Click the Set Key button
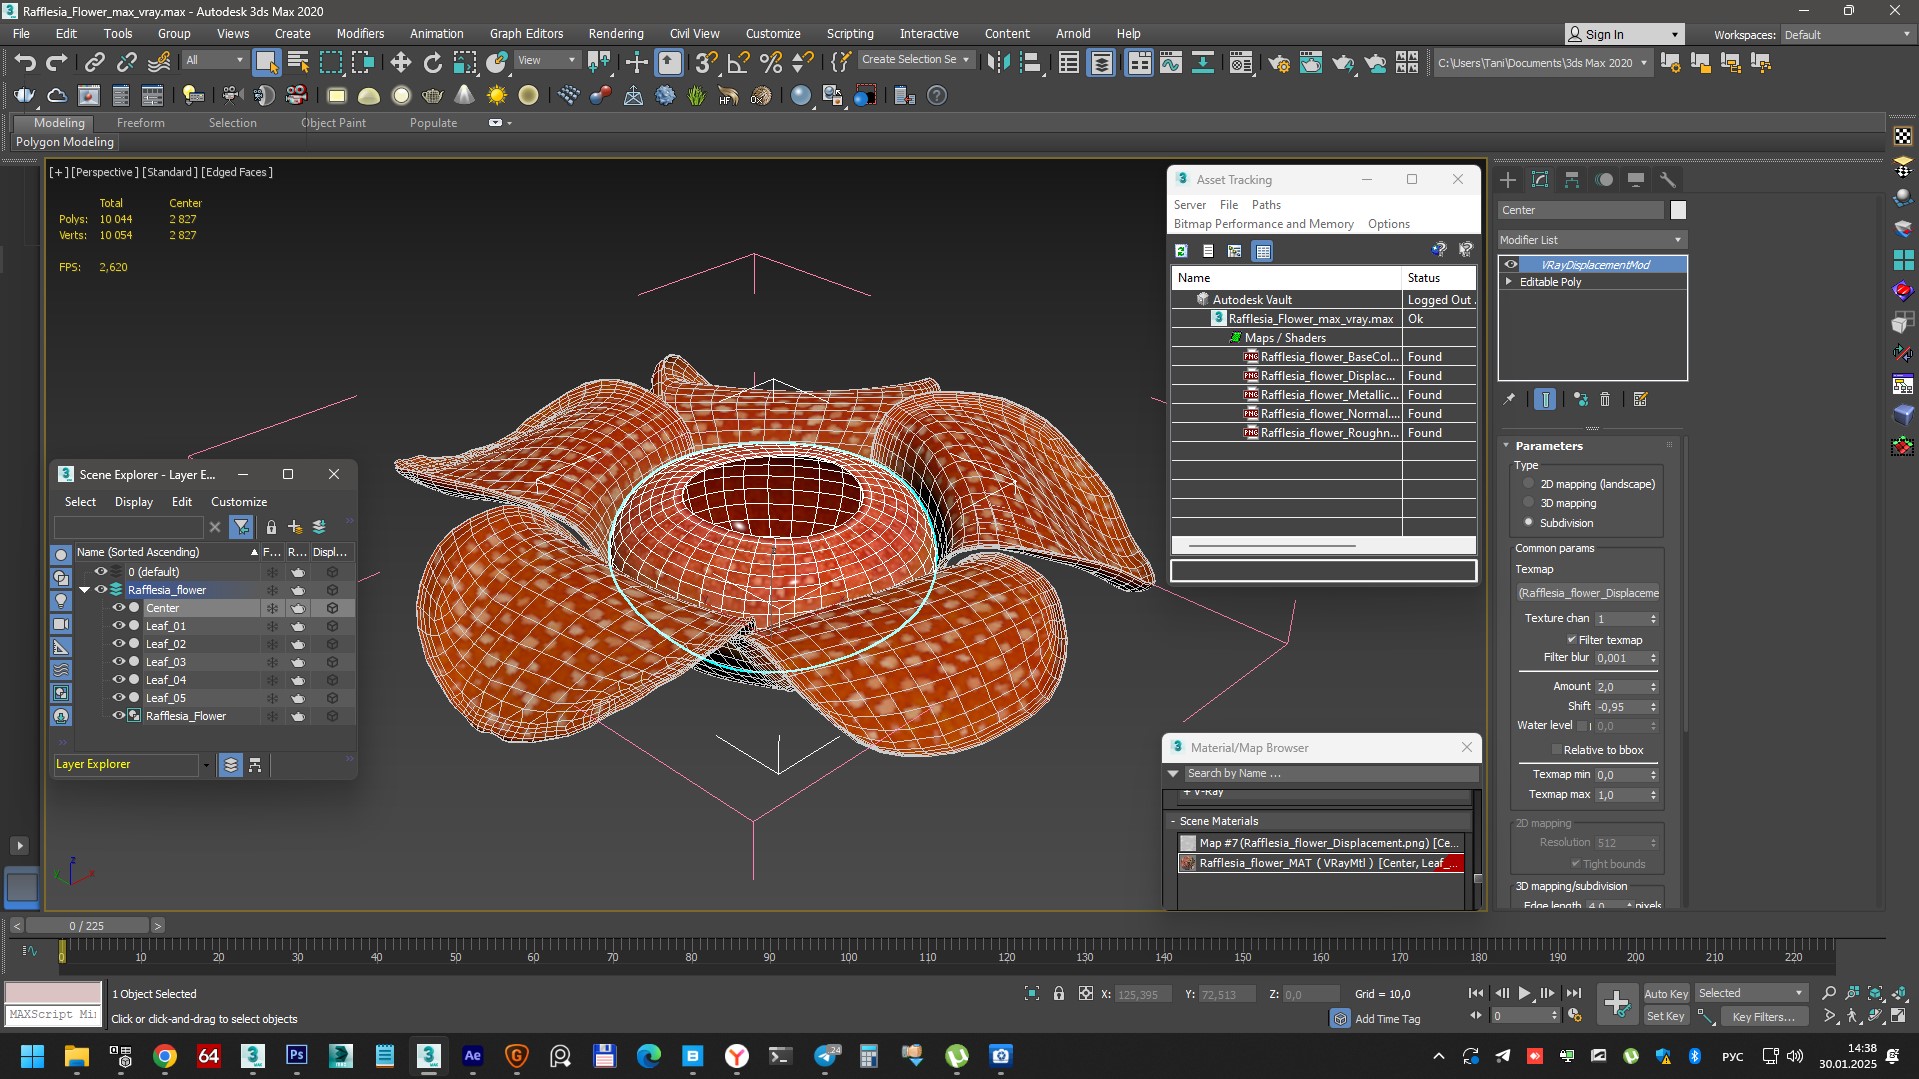1919x1079 pixels. click(x=1666, y=1017)
